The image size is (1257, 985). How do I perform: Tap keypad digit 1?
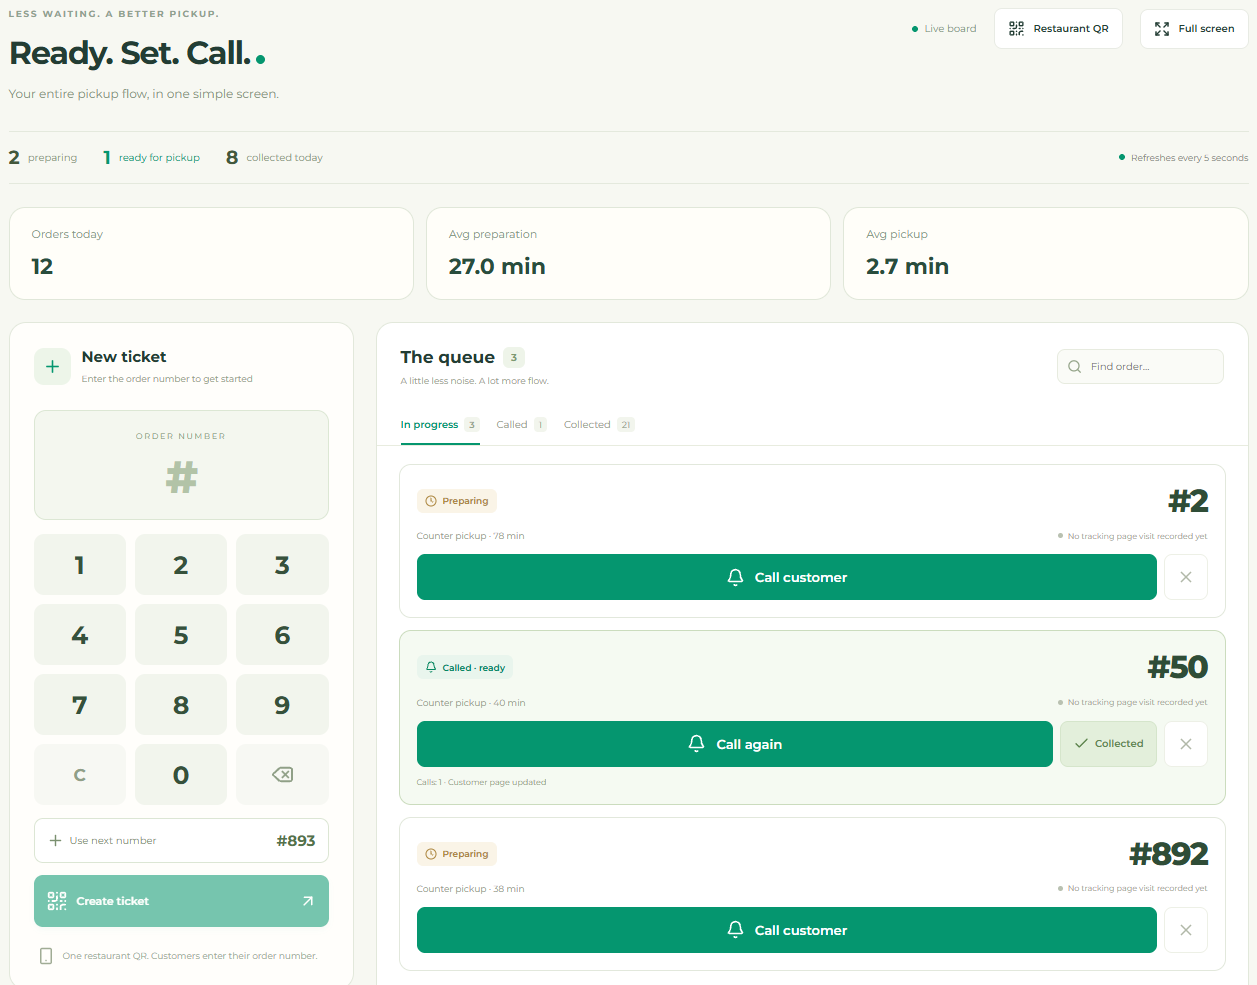click(80, 565)
